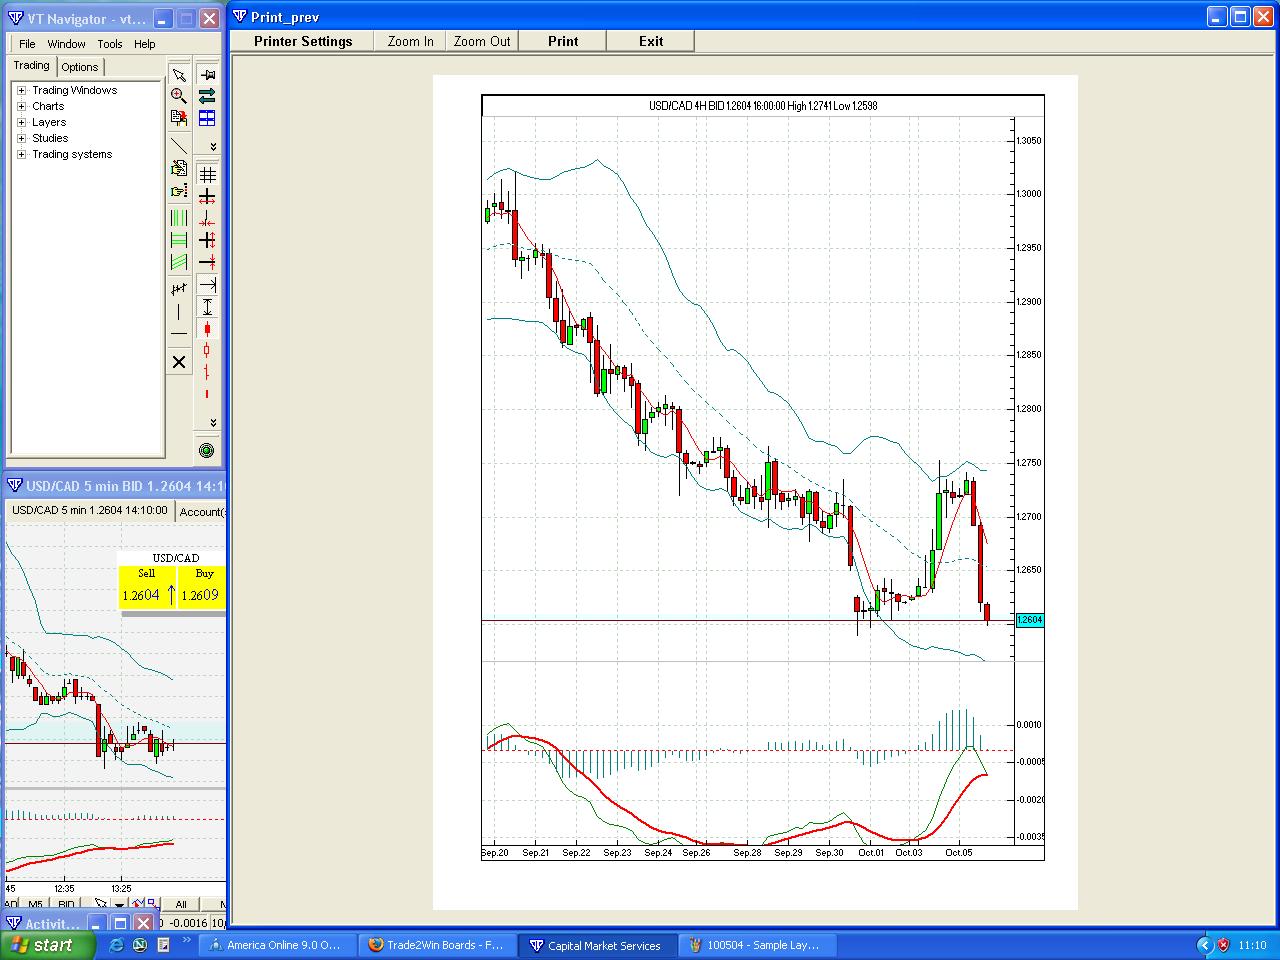Click Zoom Out in print preview
1280x960 pixels.
coord(482,41)
